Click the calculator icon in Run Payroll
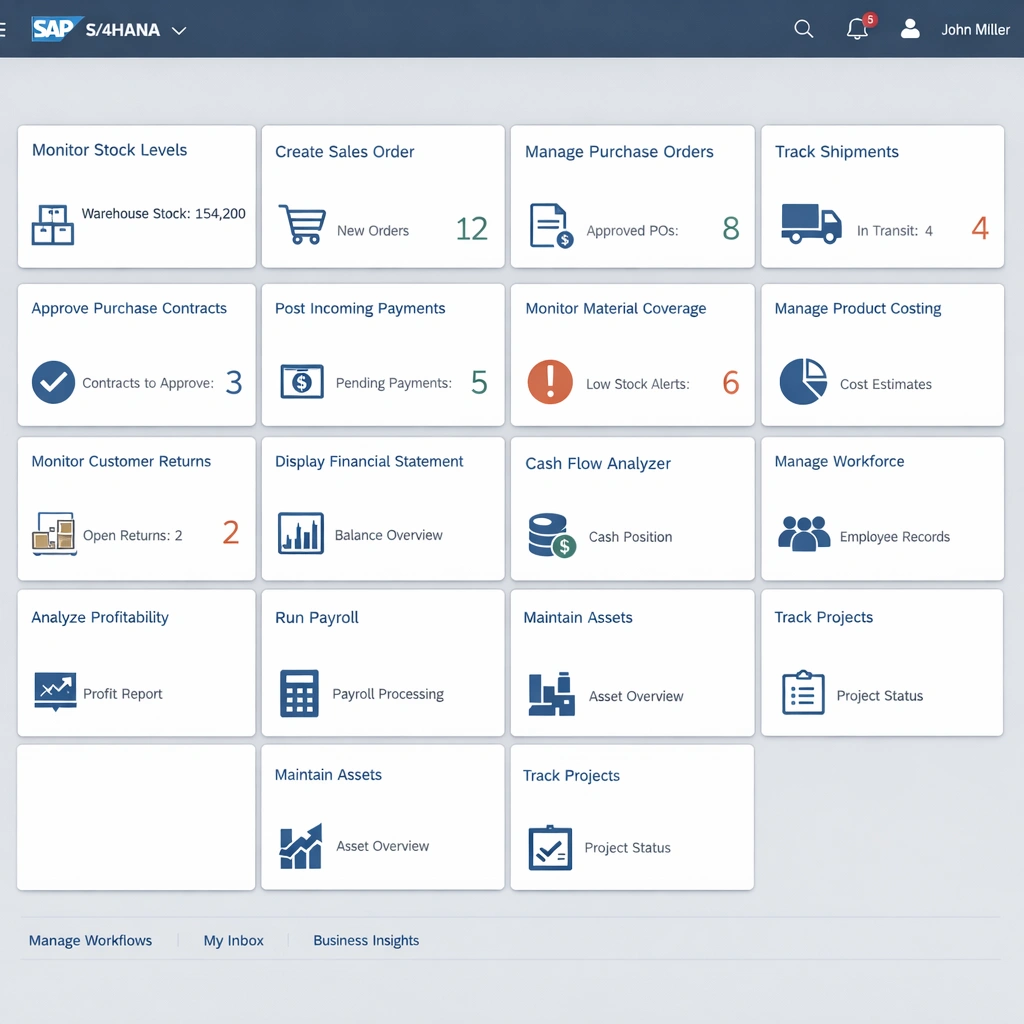The image size is (1024, 1024). tap(299, 693)
